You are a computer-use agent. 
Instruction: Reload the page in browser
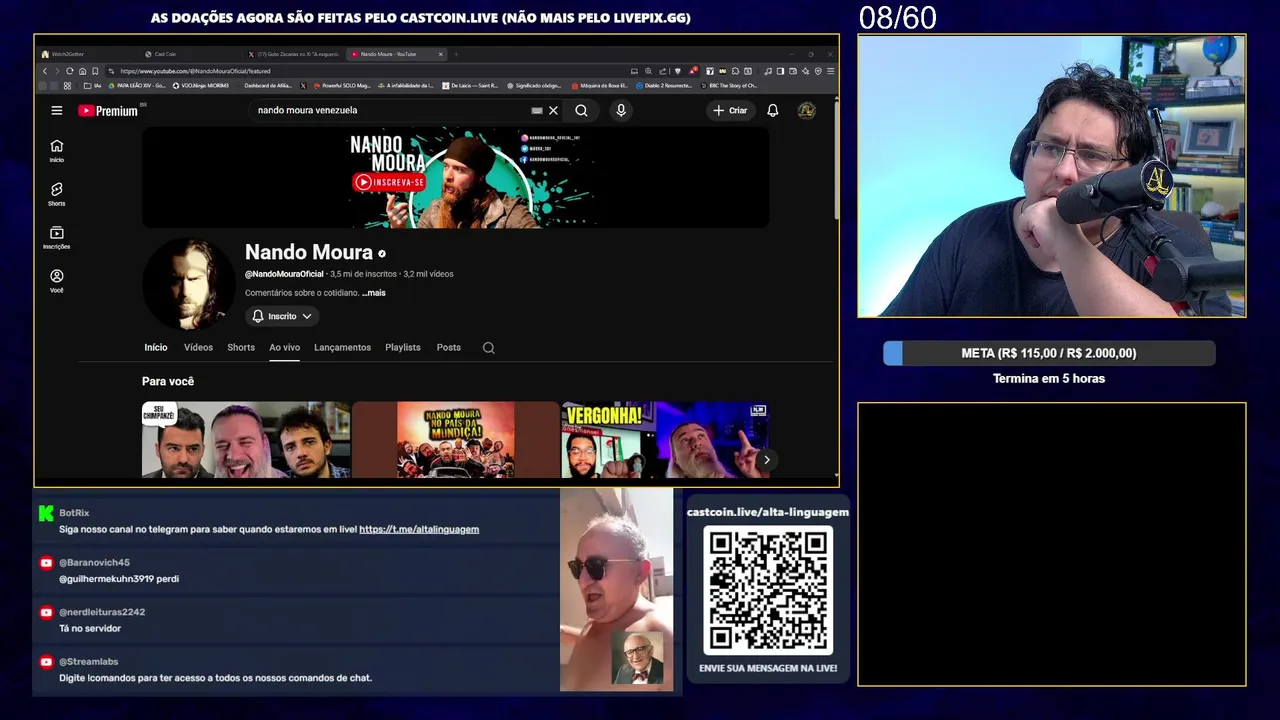click(69, 71)
